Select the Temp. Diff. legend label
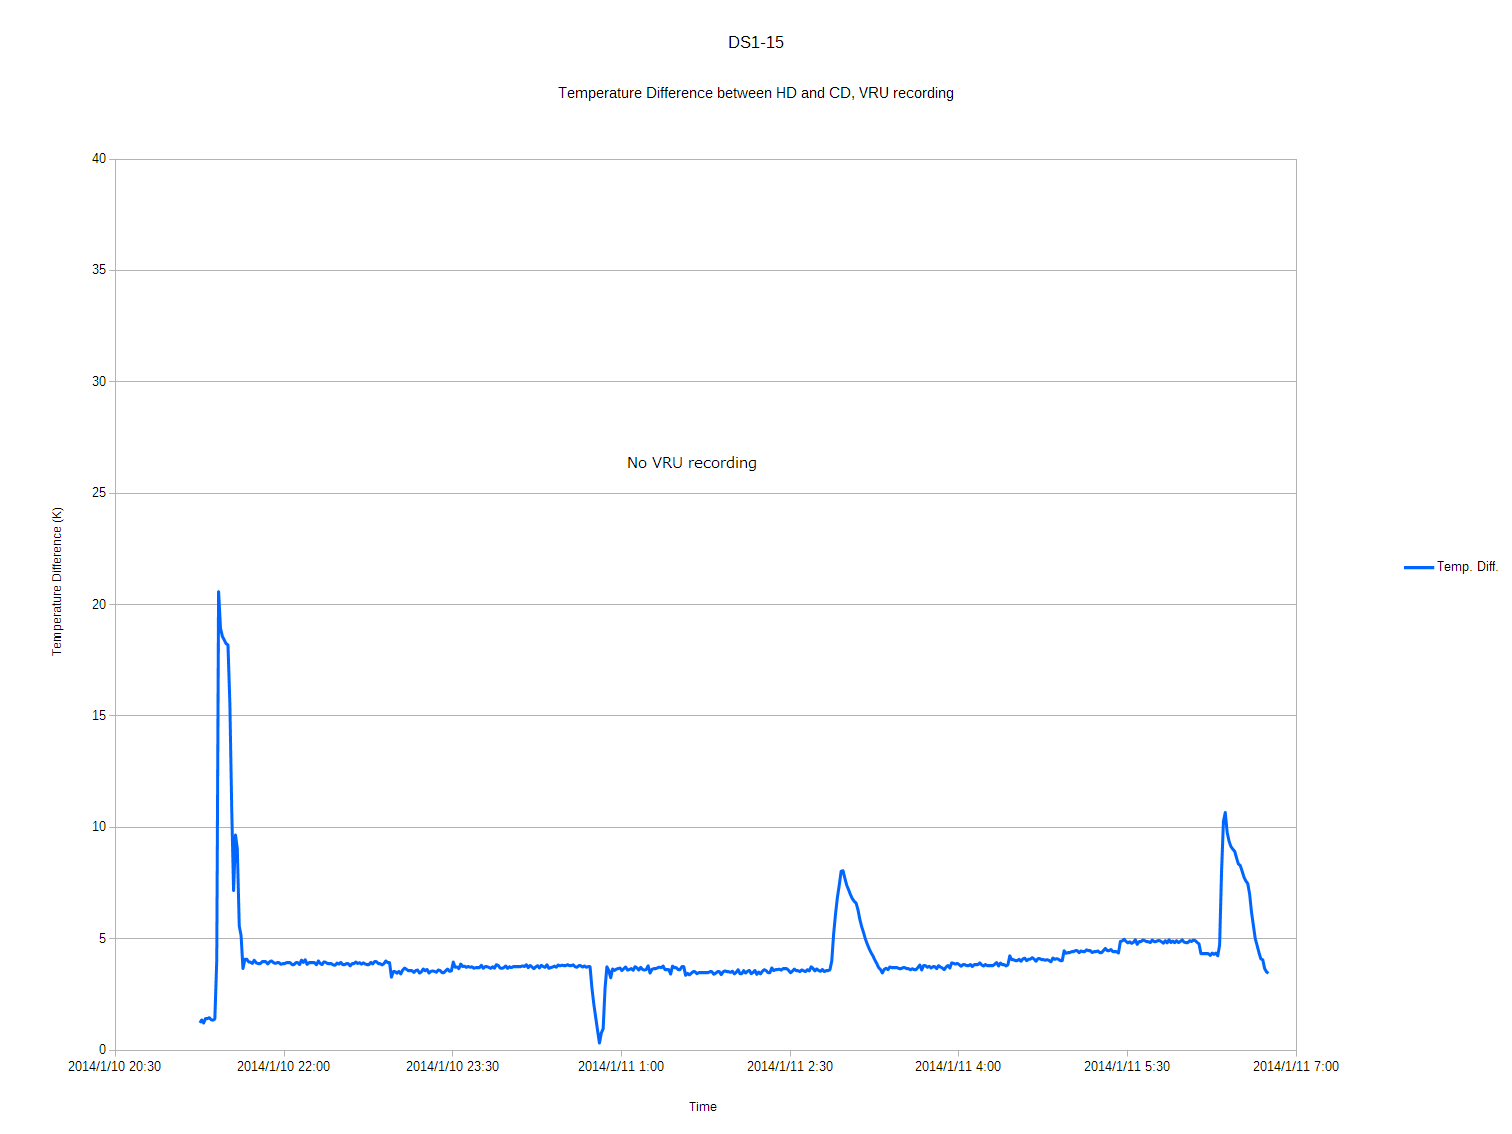Viewport: 1512px width, 1134px height. click(x=1467, y=567)
